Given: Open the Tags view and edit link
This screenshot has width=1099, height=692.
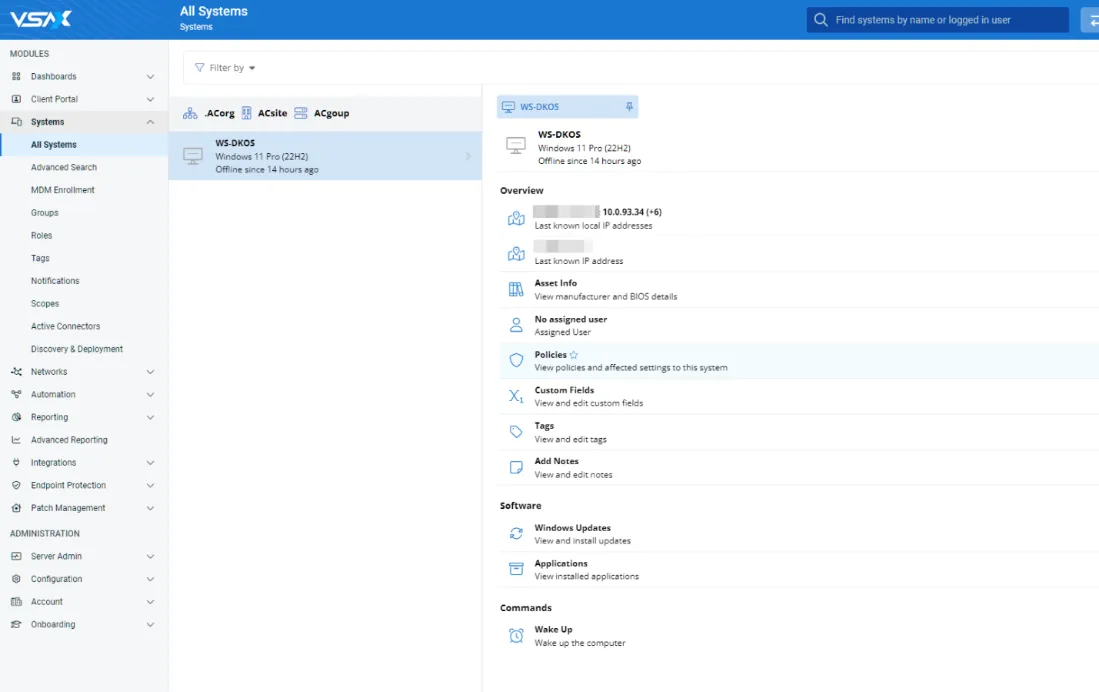Looking at the screenshot, I should click(570, 432).
